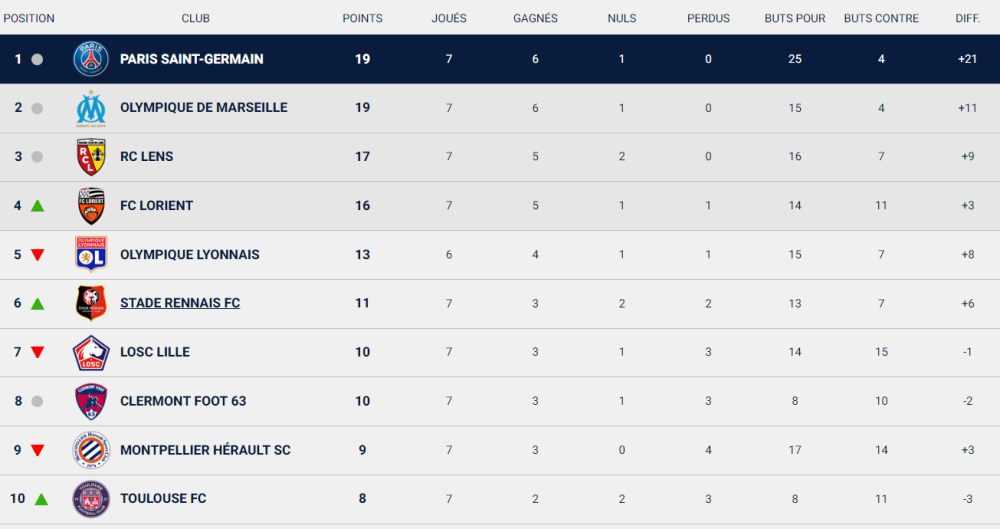Select the LOSC Lille badge

[91, 352]
